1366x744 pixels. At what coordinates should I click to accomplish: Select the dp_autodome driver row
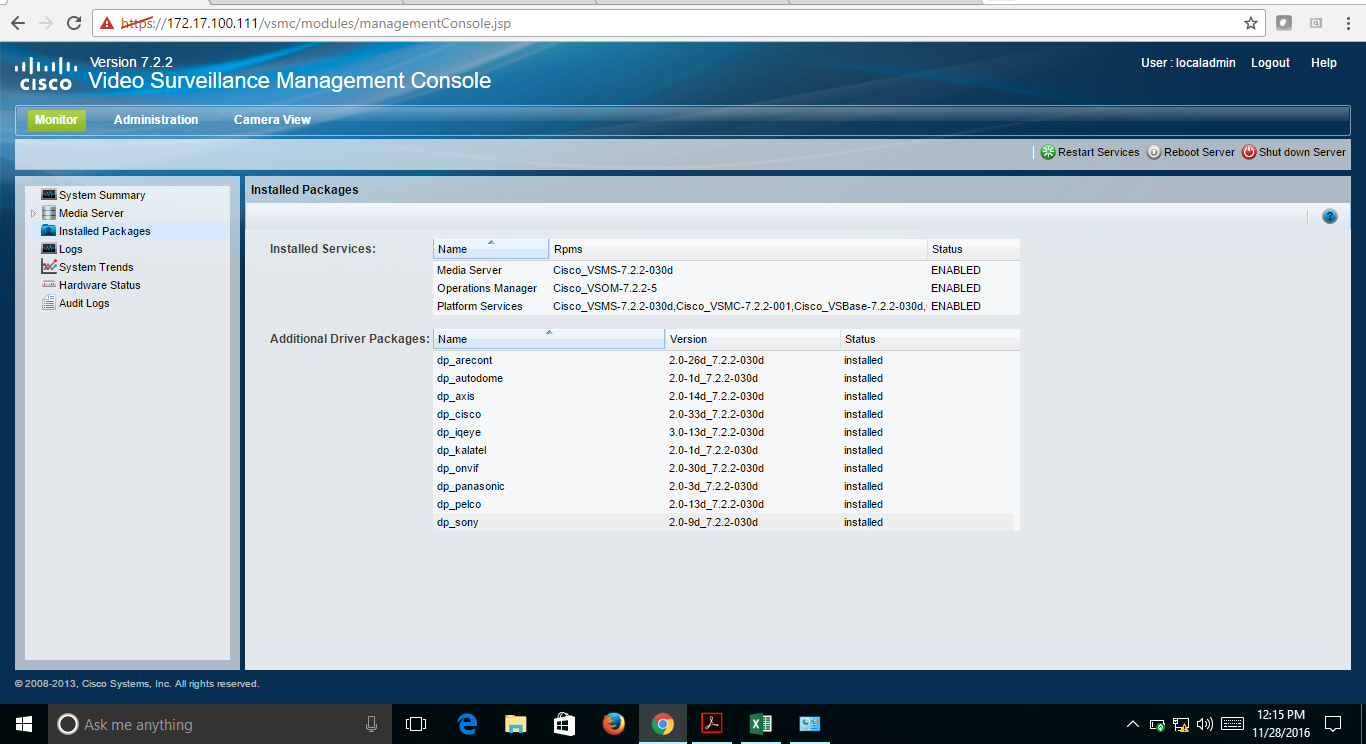726,378
